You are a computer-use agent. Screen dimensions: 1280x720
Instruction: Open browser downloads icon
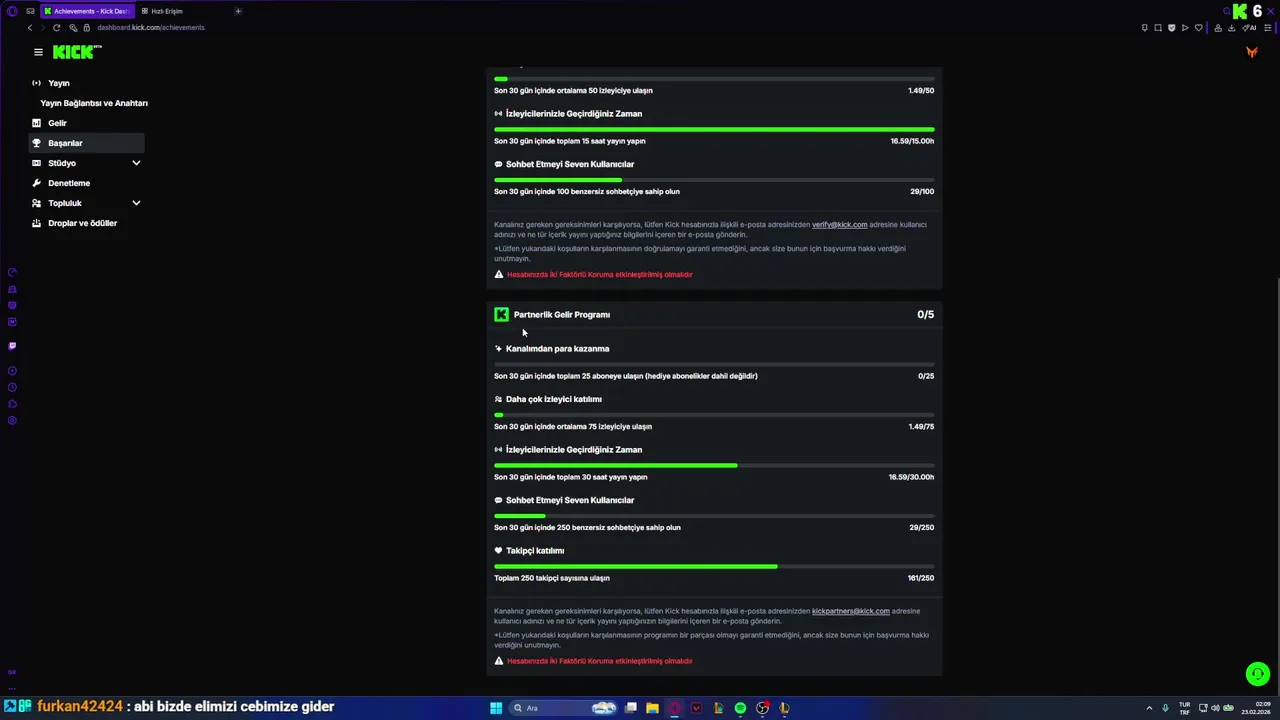click(1231, 28)
